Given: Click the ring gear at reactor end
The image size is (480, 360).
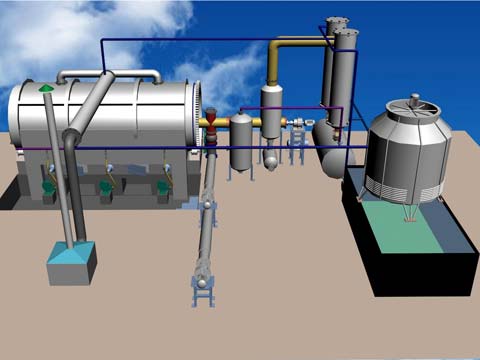Looking at the screenshot, I should (x=198, y=113).
